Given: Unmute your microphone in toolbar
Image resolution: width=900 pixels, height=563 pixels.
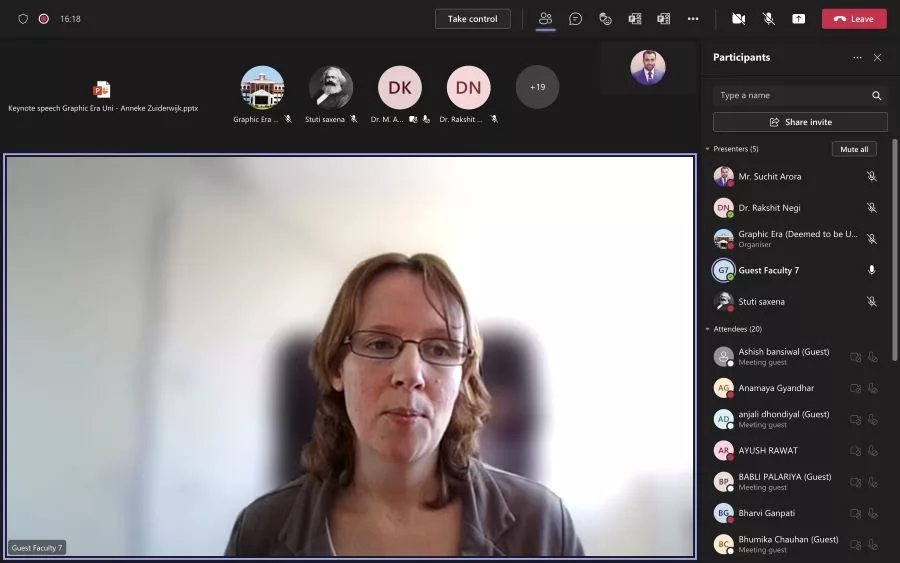Looking at the screenshot, I should [x=769, y=19].
